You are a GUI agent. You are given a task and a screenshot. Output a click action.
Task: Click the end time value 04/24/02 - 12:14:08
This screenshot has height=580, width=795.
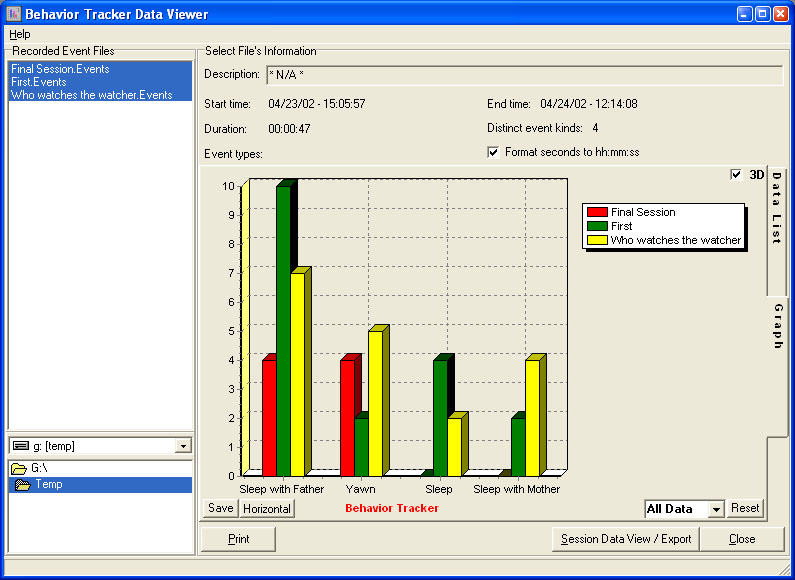coord(589,104)
